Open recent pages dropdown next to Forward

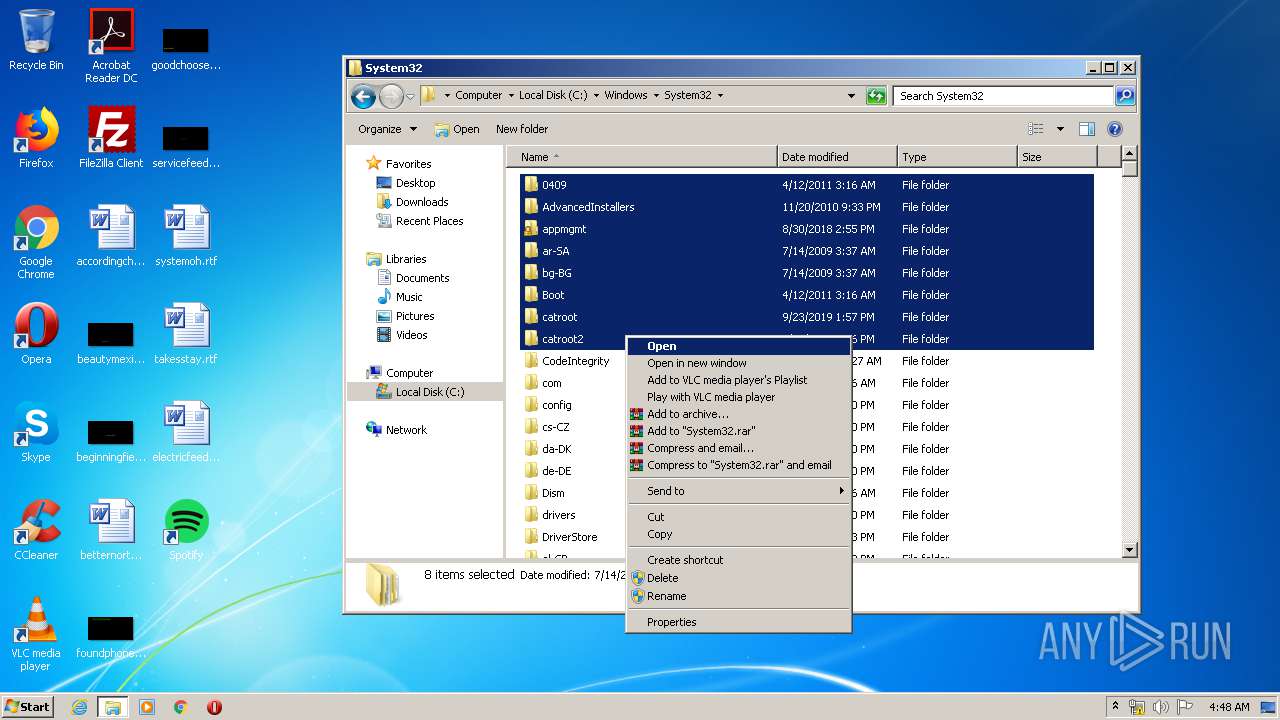click(x=410, y=97)
